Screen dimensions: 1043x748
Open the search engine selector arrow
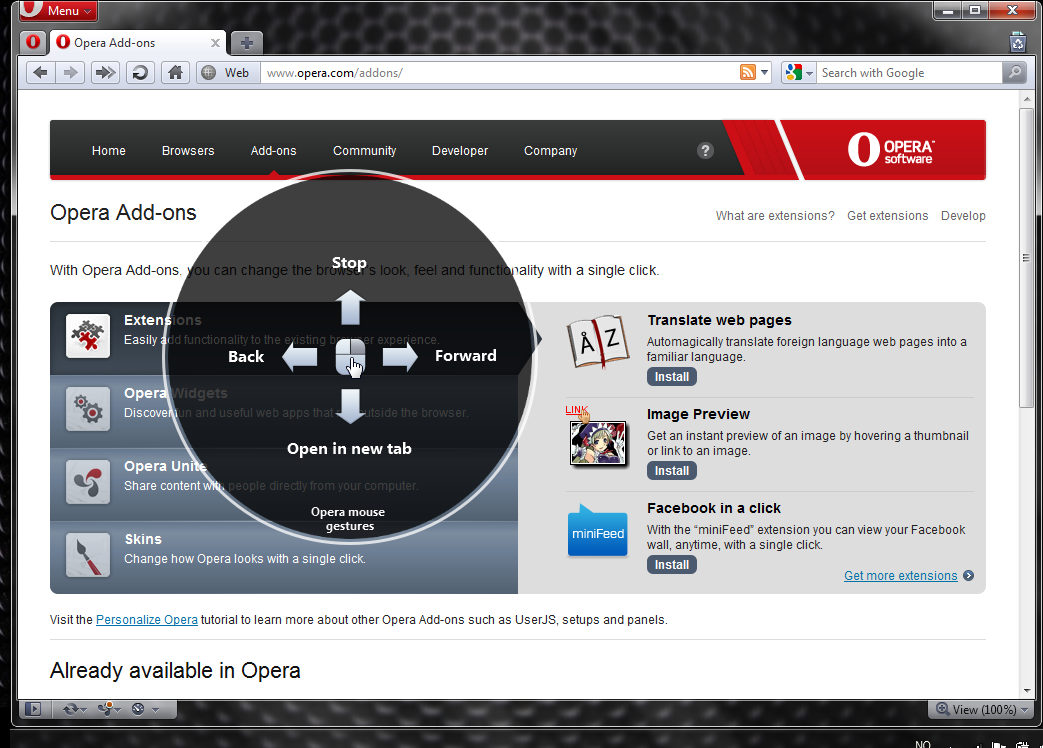[809, 73]
